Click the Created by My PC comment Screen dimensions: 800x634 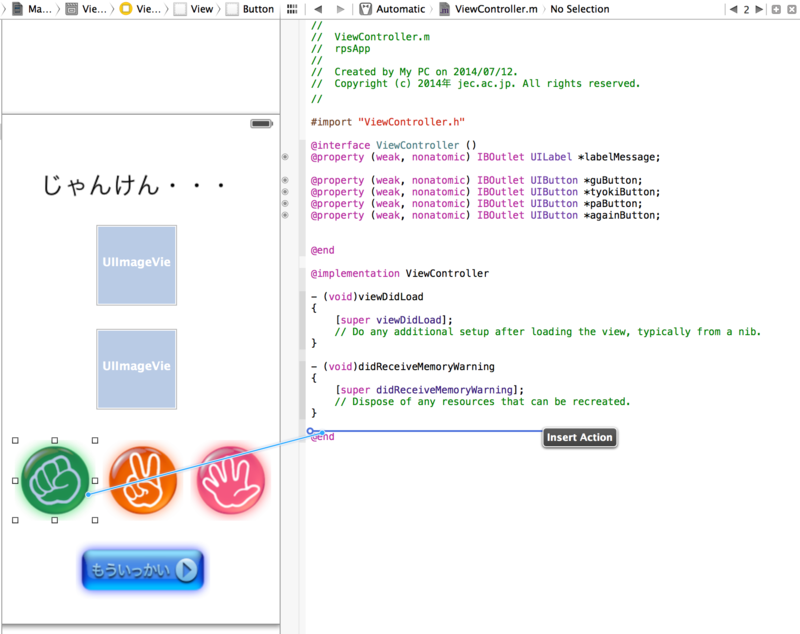pyautogui.click(x=414, y=72)
